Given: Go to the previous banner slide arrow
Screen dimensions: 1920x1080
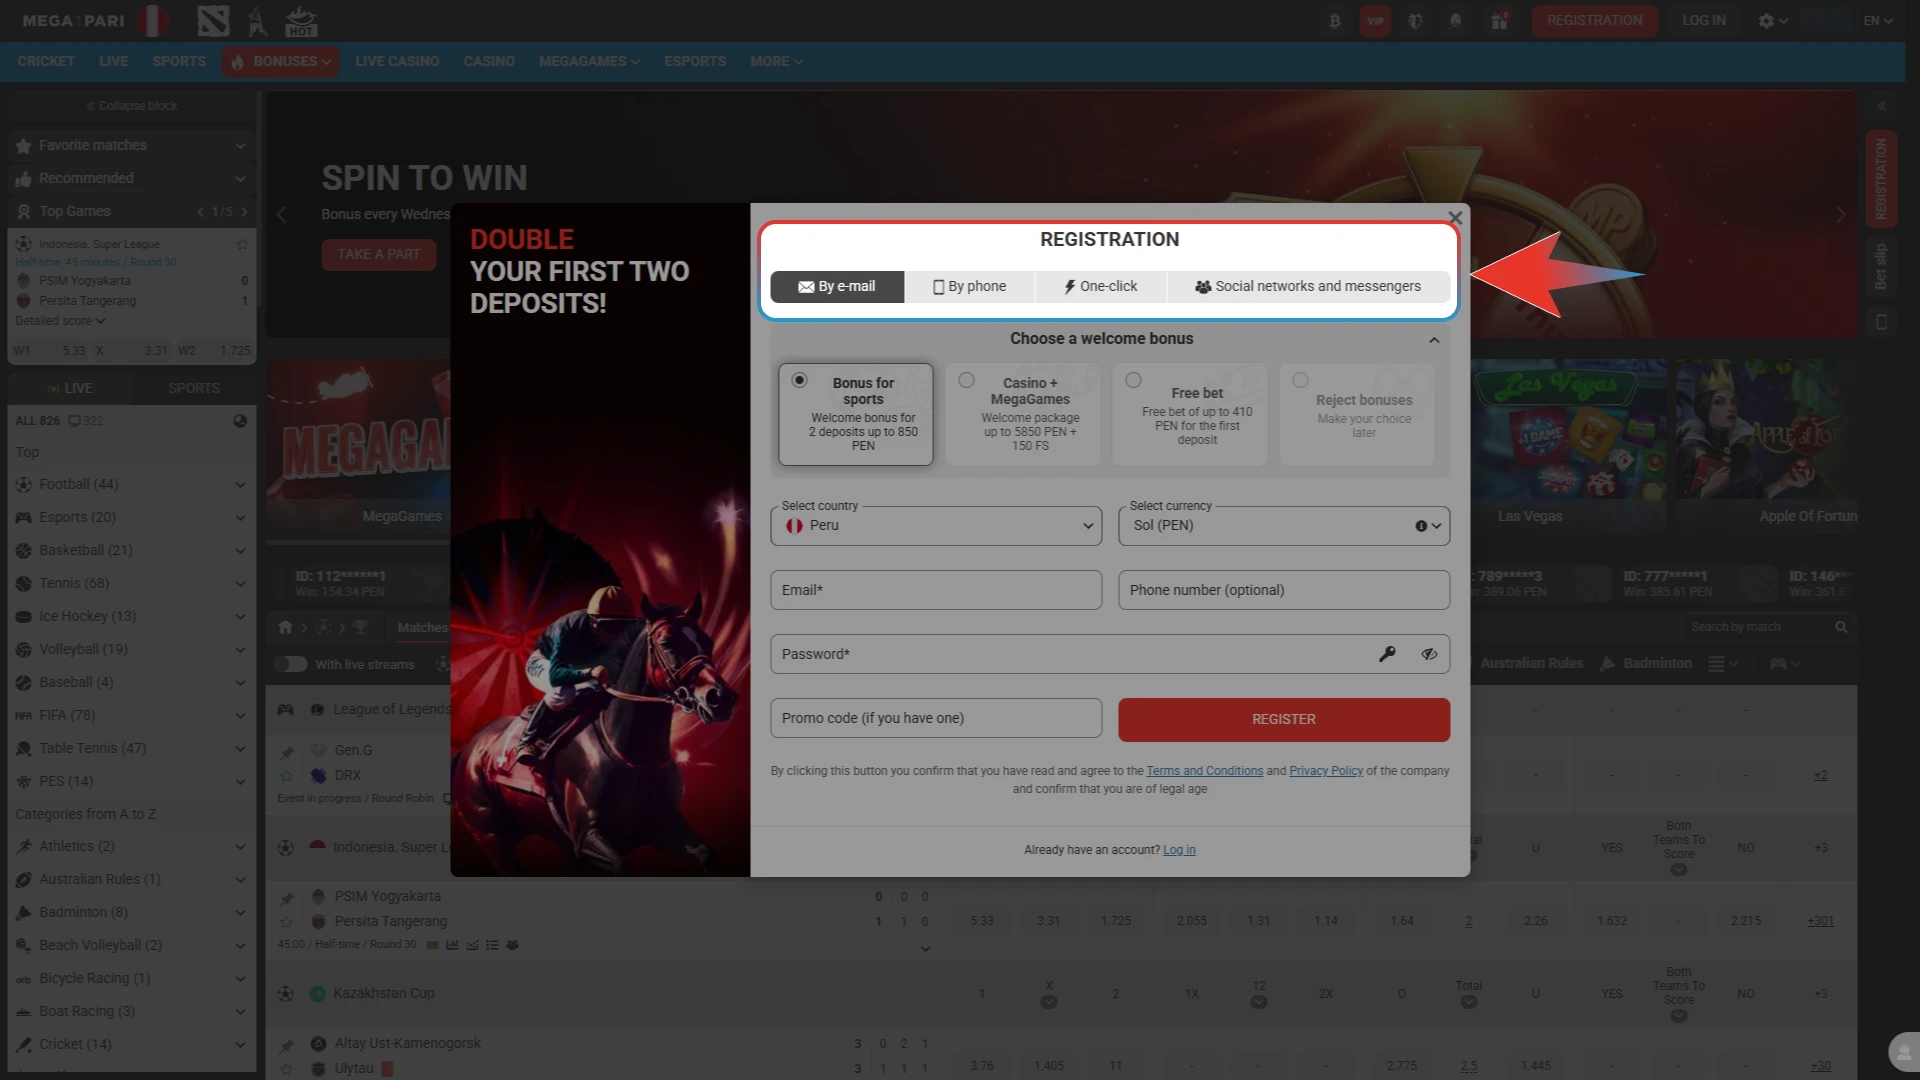Looking at the screenshot, I should tap(281, 215).
